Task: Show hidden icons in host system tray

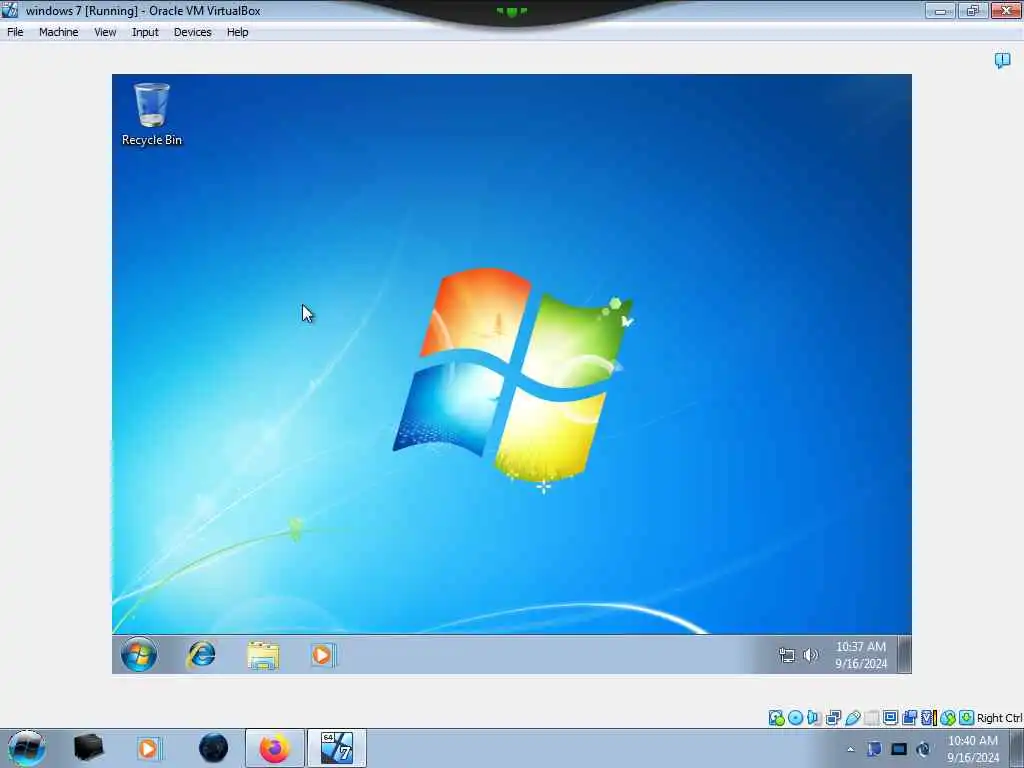Action: 850,749
